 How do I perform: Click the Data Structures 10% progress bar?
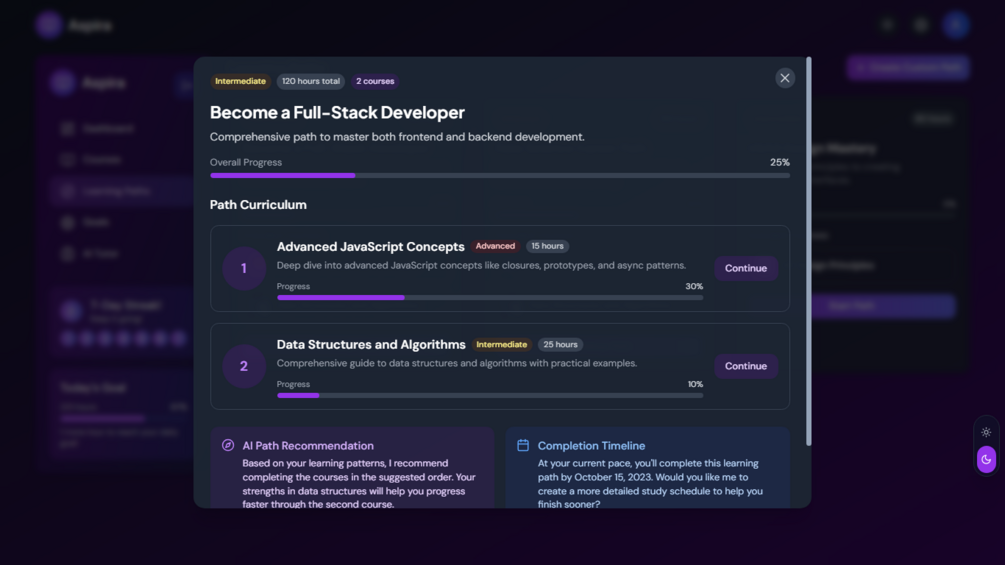pyautogui.click(x=489, y=395)
